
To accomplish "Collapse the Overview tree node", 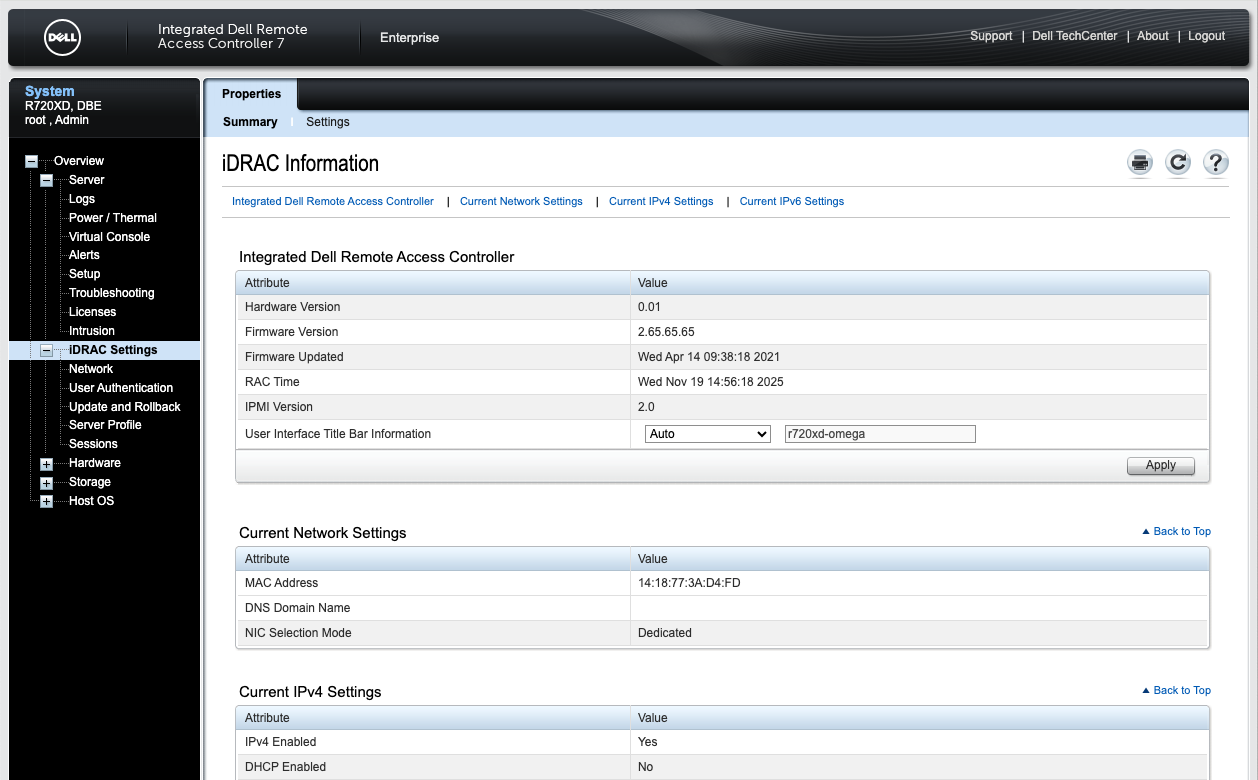I will (30, 160).
